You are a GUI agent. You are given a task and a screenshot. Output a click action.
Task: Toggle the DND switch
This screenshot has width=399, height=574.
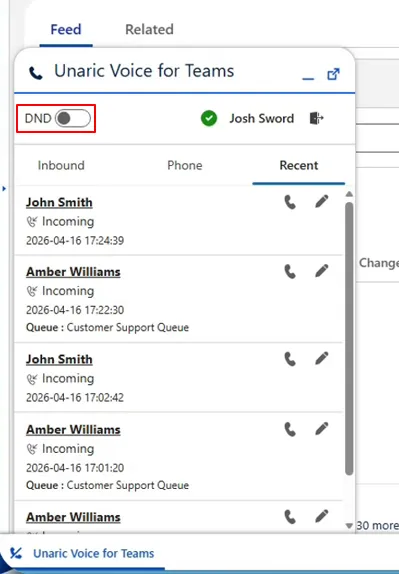pyautogui.click(x=72, y=118)
